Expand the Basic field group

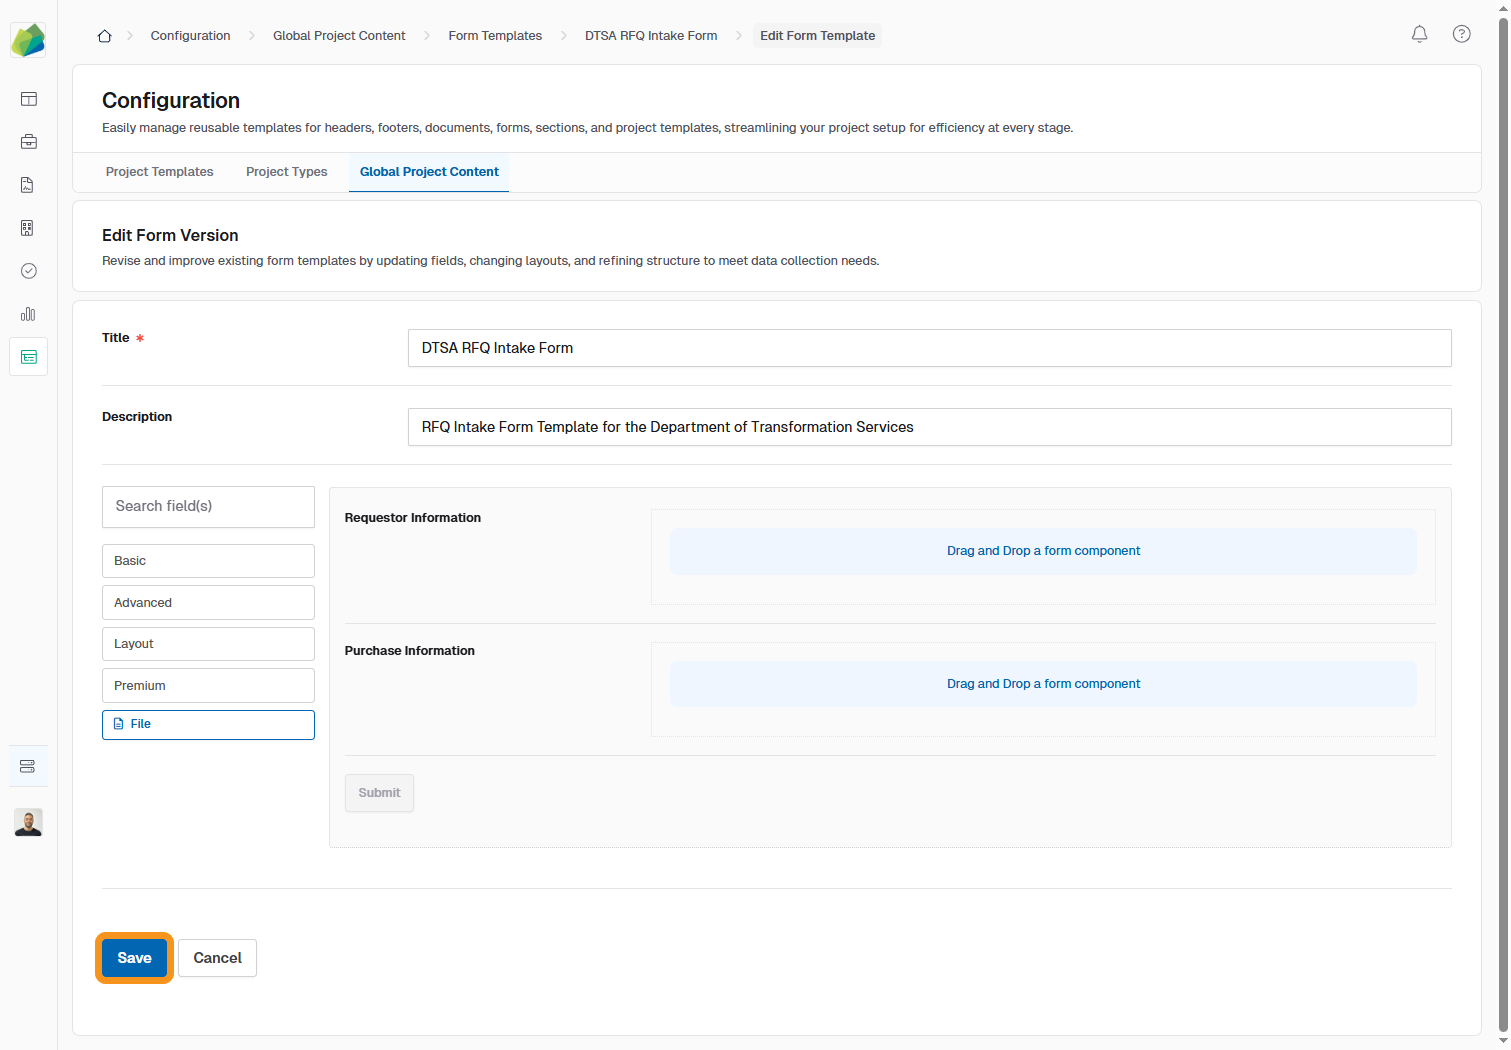pyautogui.click(x=208, y=561)
